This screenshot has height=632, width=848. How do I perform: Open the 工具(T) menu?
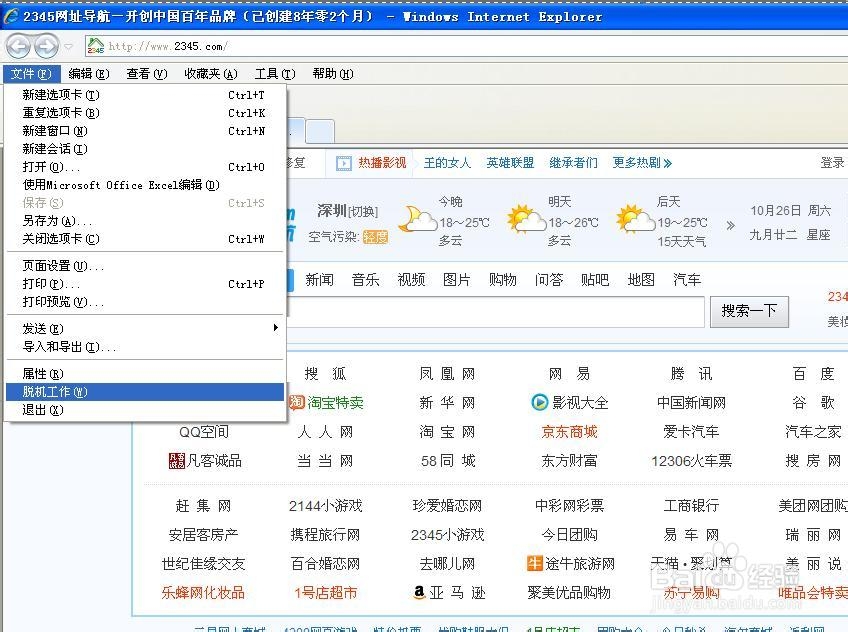click(275, 74)
